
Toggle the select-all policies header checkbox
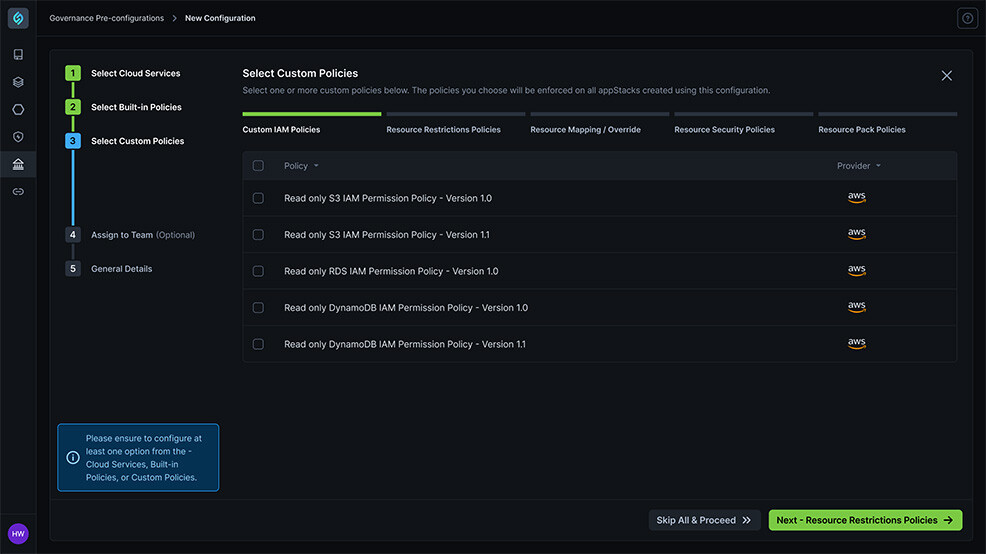click(258, 165)
